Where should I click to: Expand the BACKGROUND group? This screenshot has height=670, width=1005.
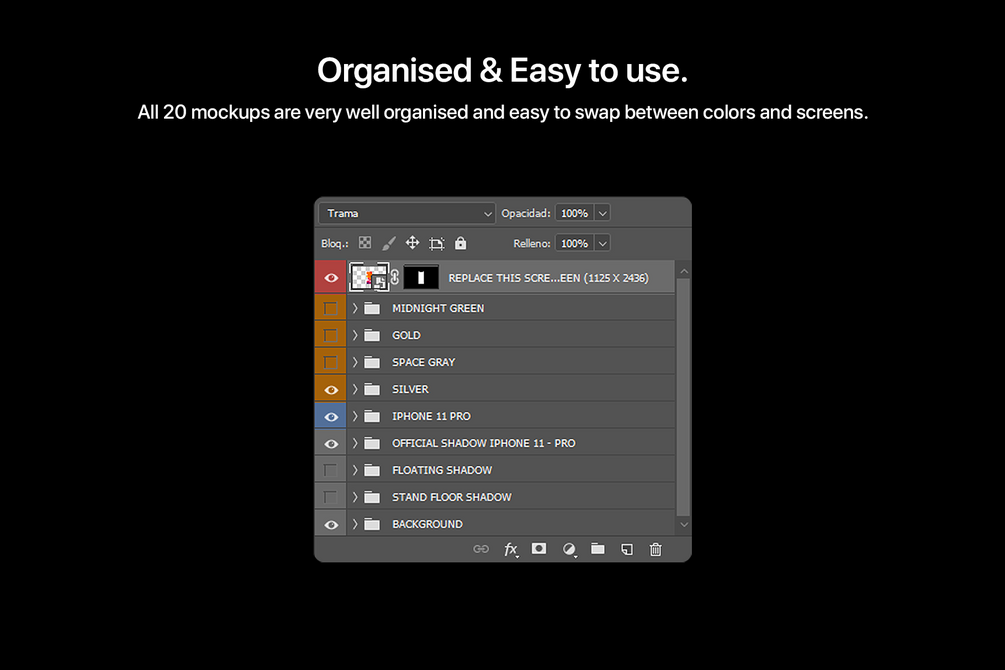click(354, 524)
